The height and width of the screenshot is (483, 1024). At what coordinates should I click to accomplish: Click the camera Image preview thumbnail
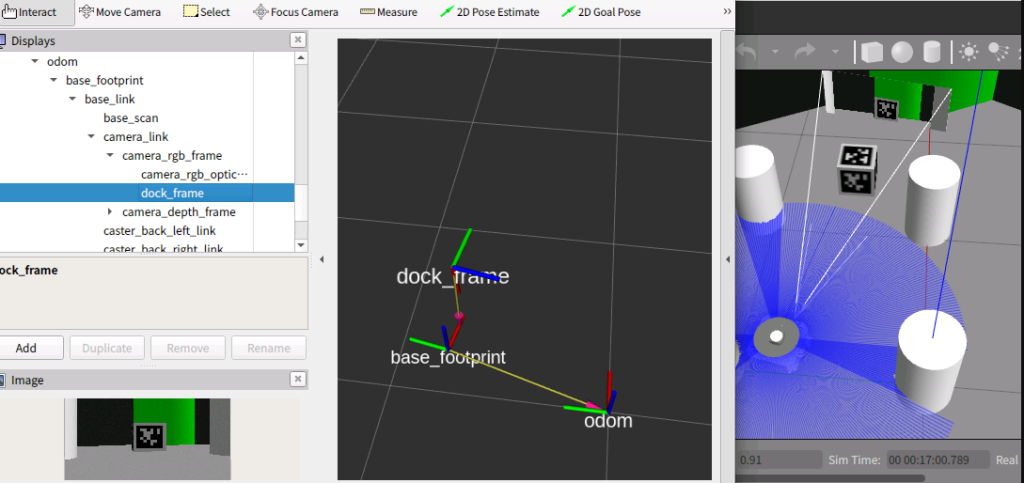(147, 438)
